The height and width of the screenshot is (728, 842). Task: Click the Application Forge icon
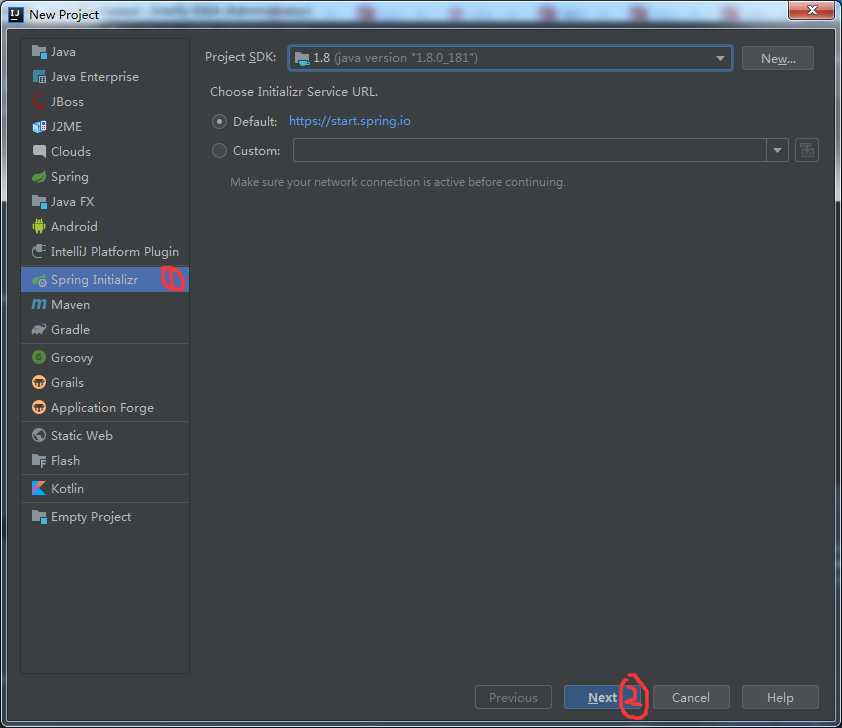coord(39,407)
